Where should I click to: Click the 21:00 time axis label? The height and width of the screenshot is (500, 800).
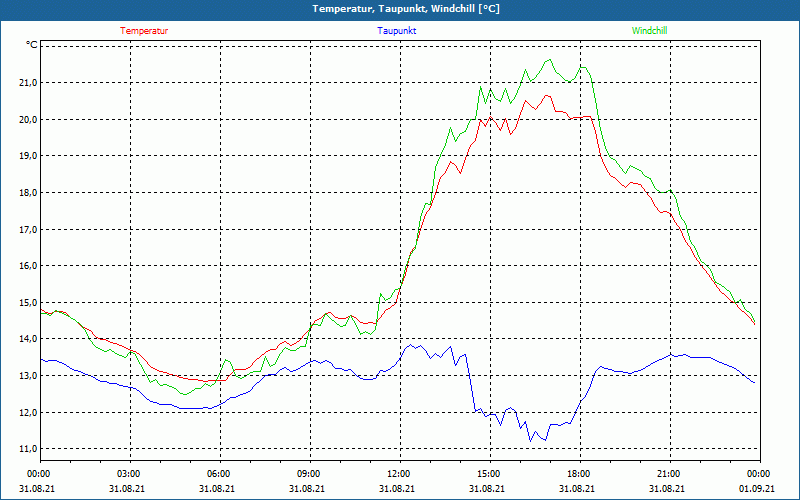click(669, 474)
